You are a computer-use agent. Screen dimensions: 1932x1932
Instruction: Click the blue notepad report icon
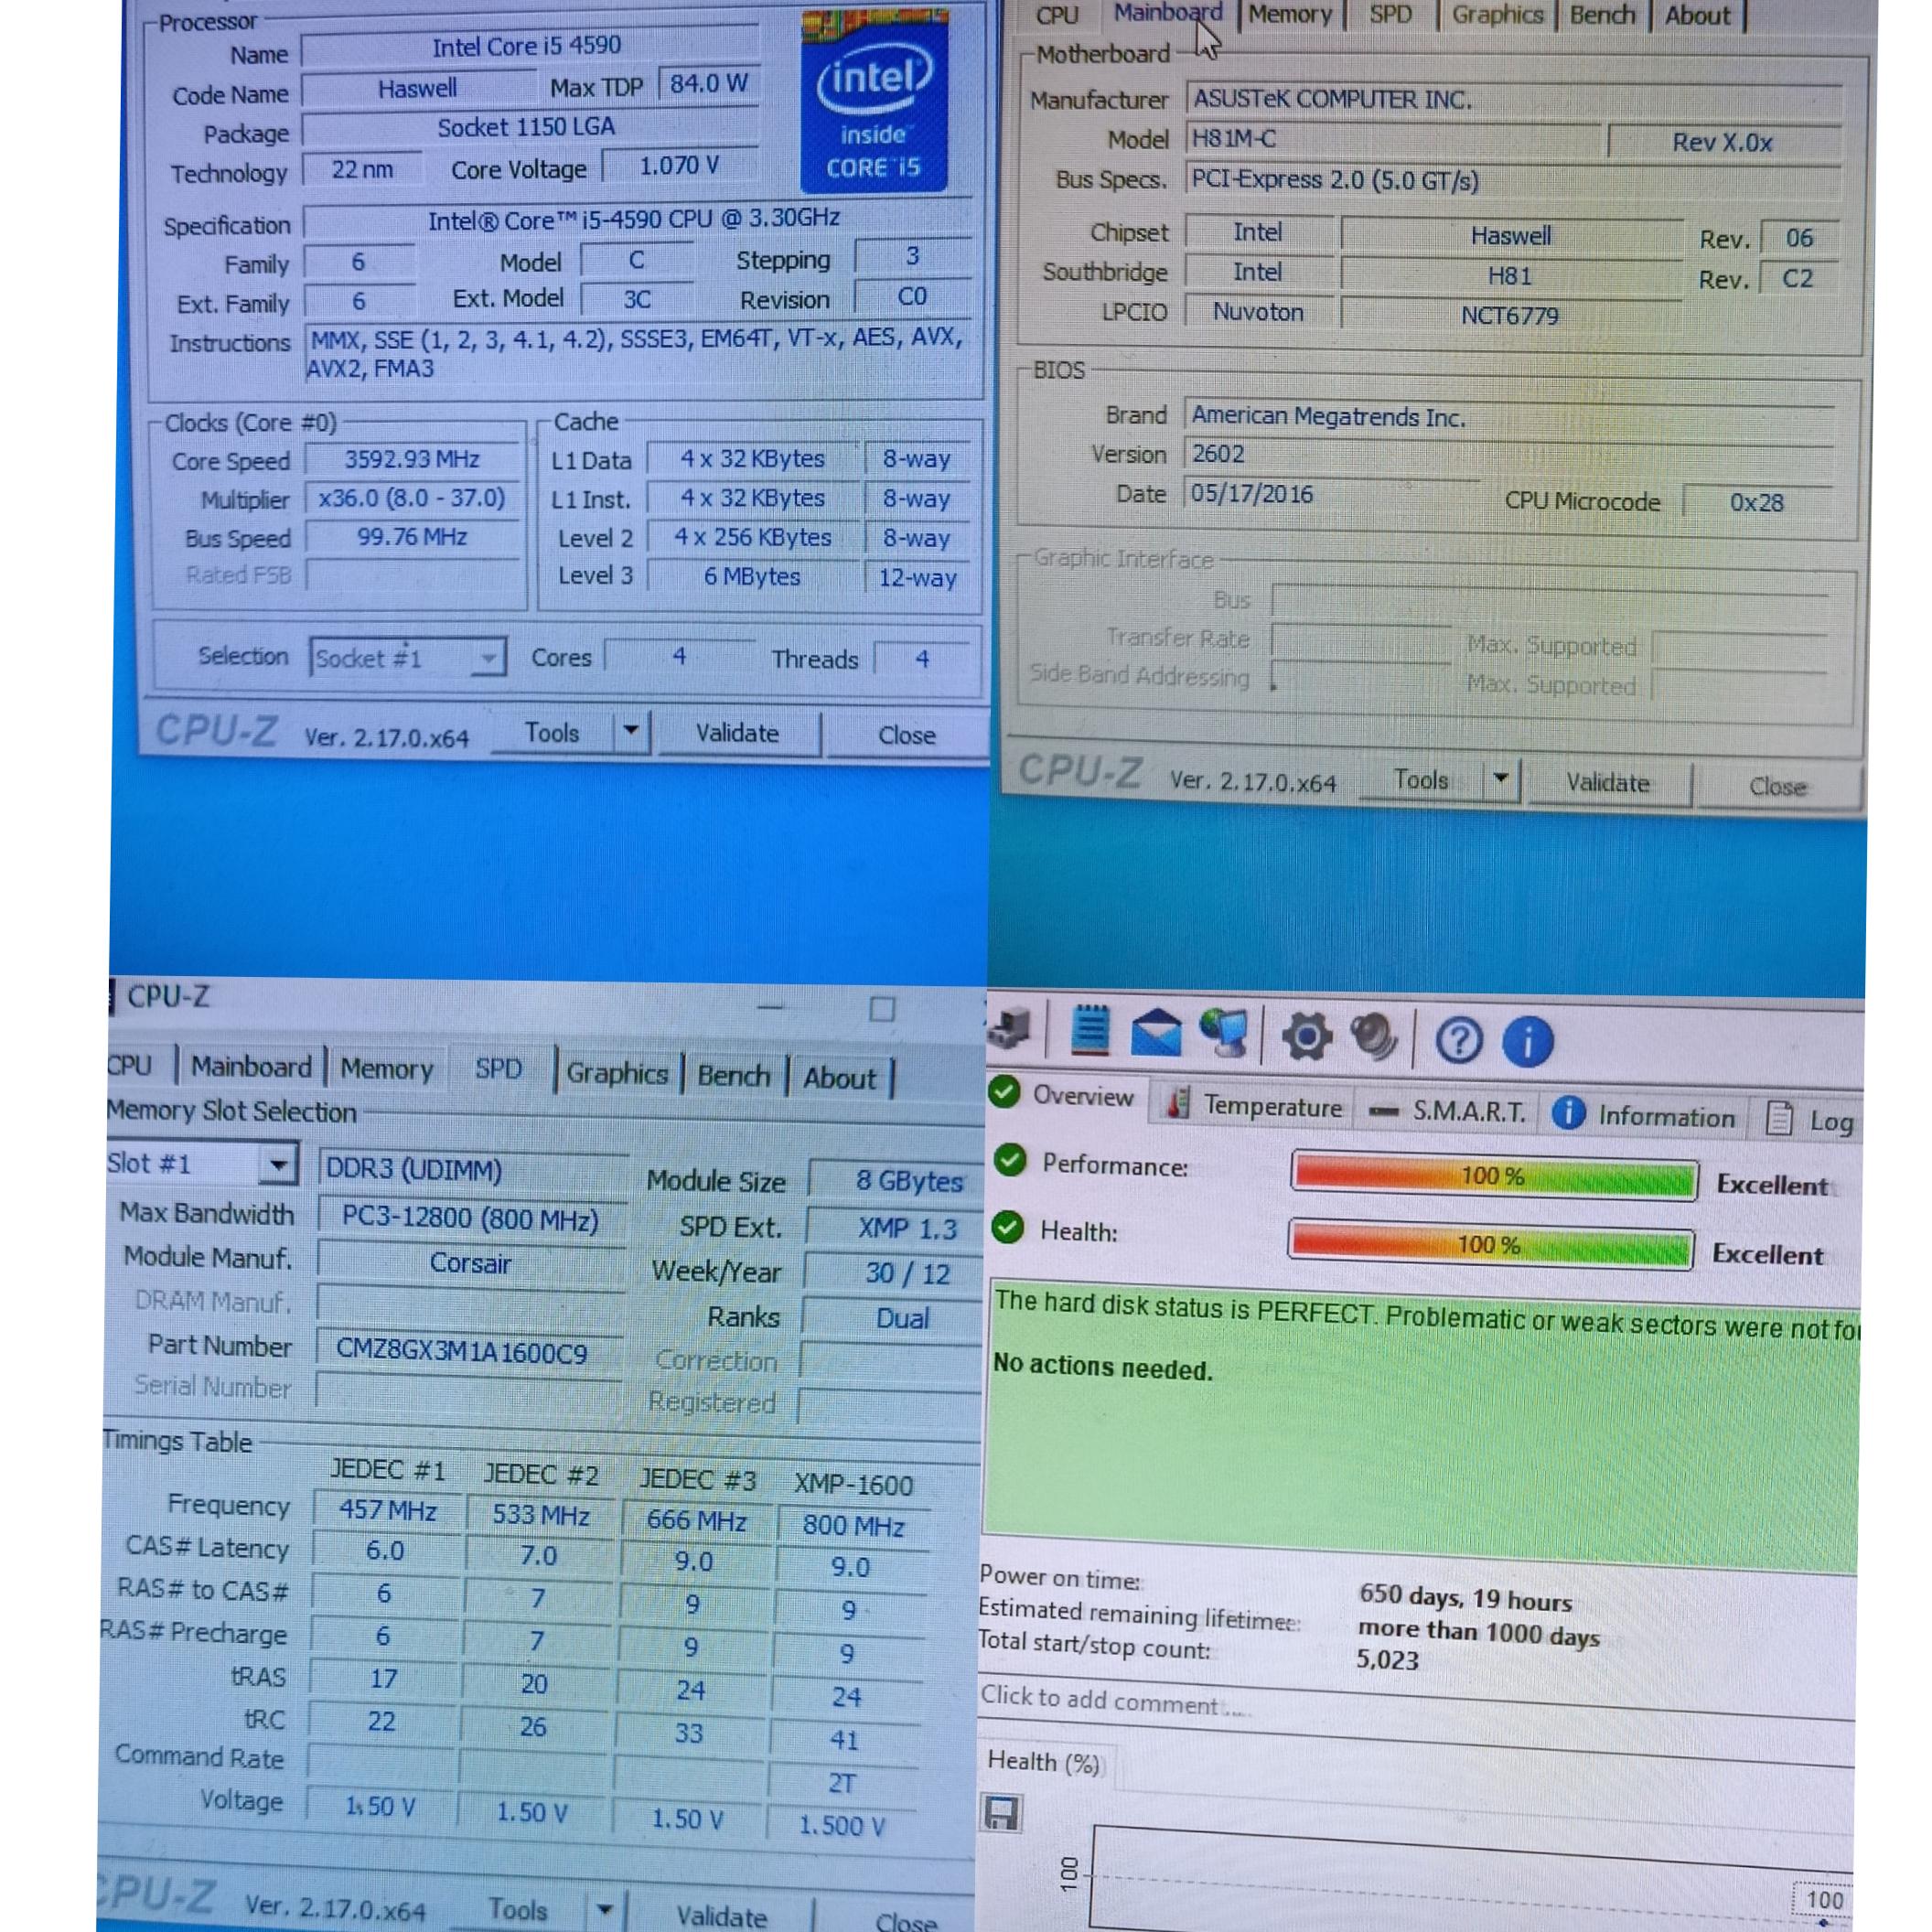coord(1090,1030)
